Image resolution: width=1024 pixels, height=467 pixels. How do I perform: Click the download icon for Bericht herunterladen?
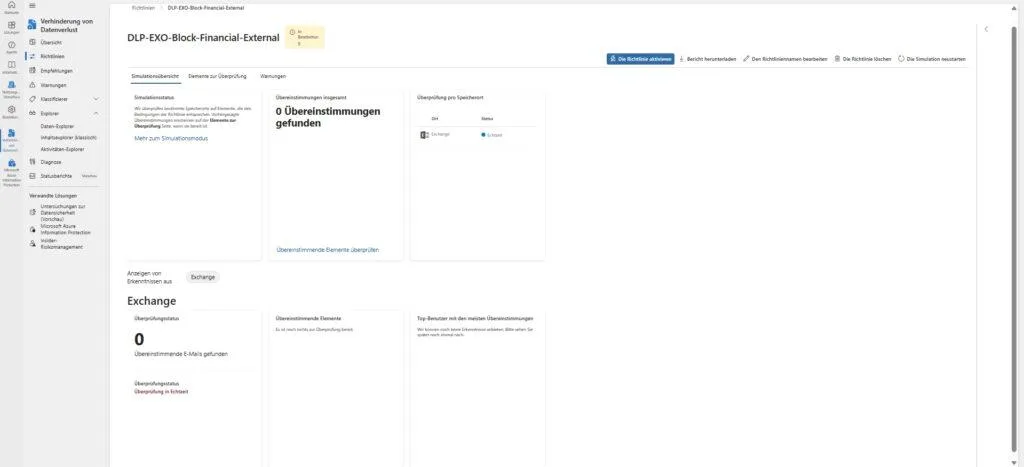pyautogui.click(x=682, y=59)
